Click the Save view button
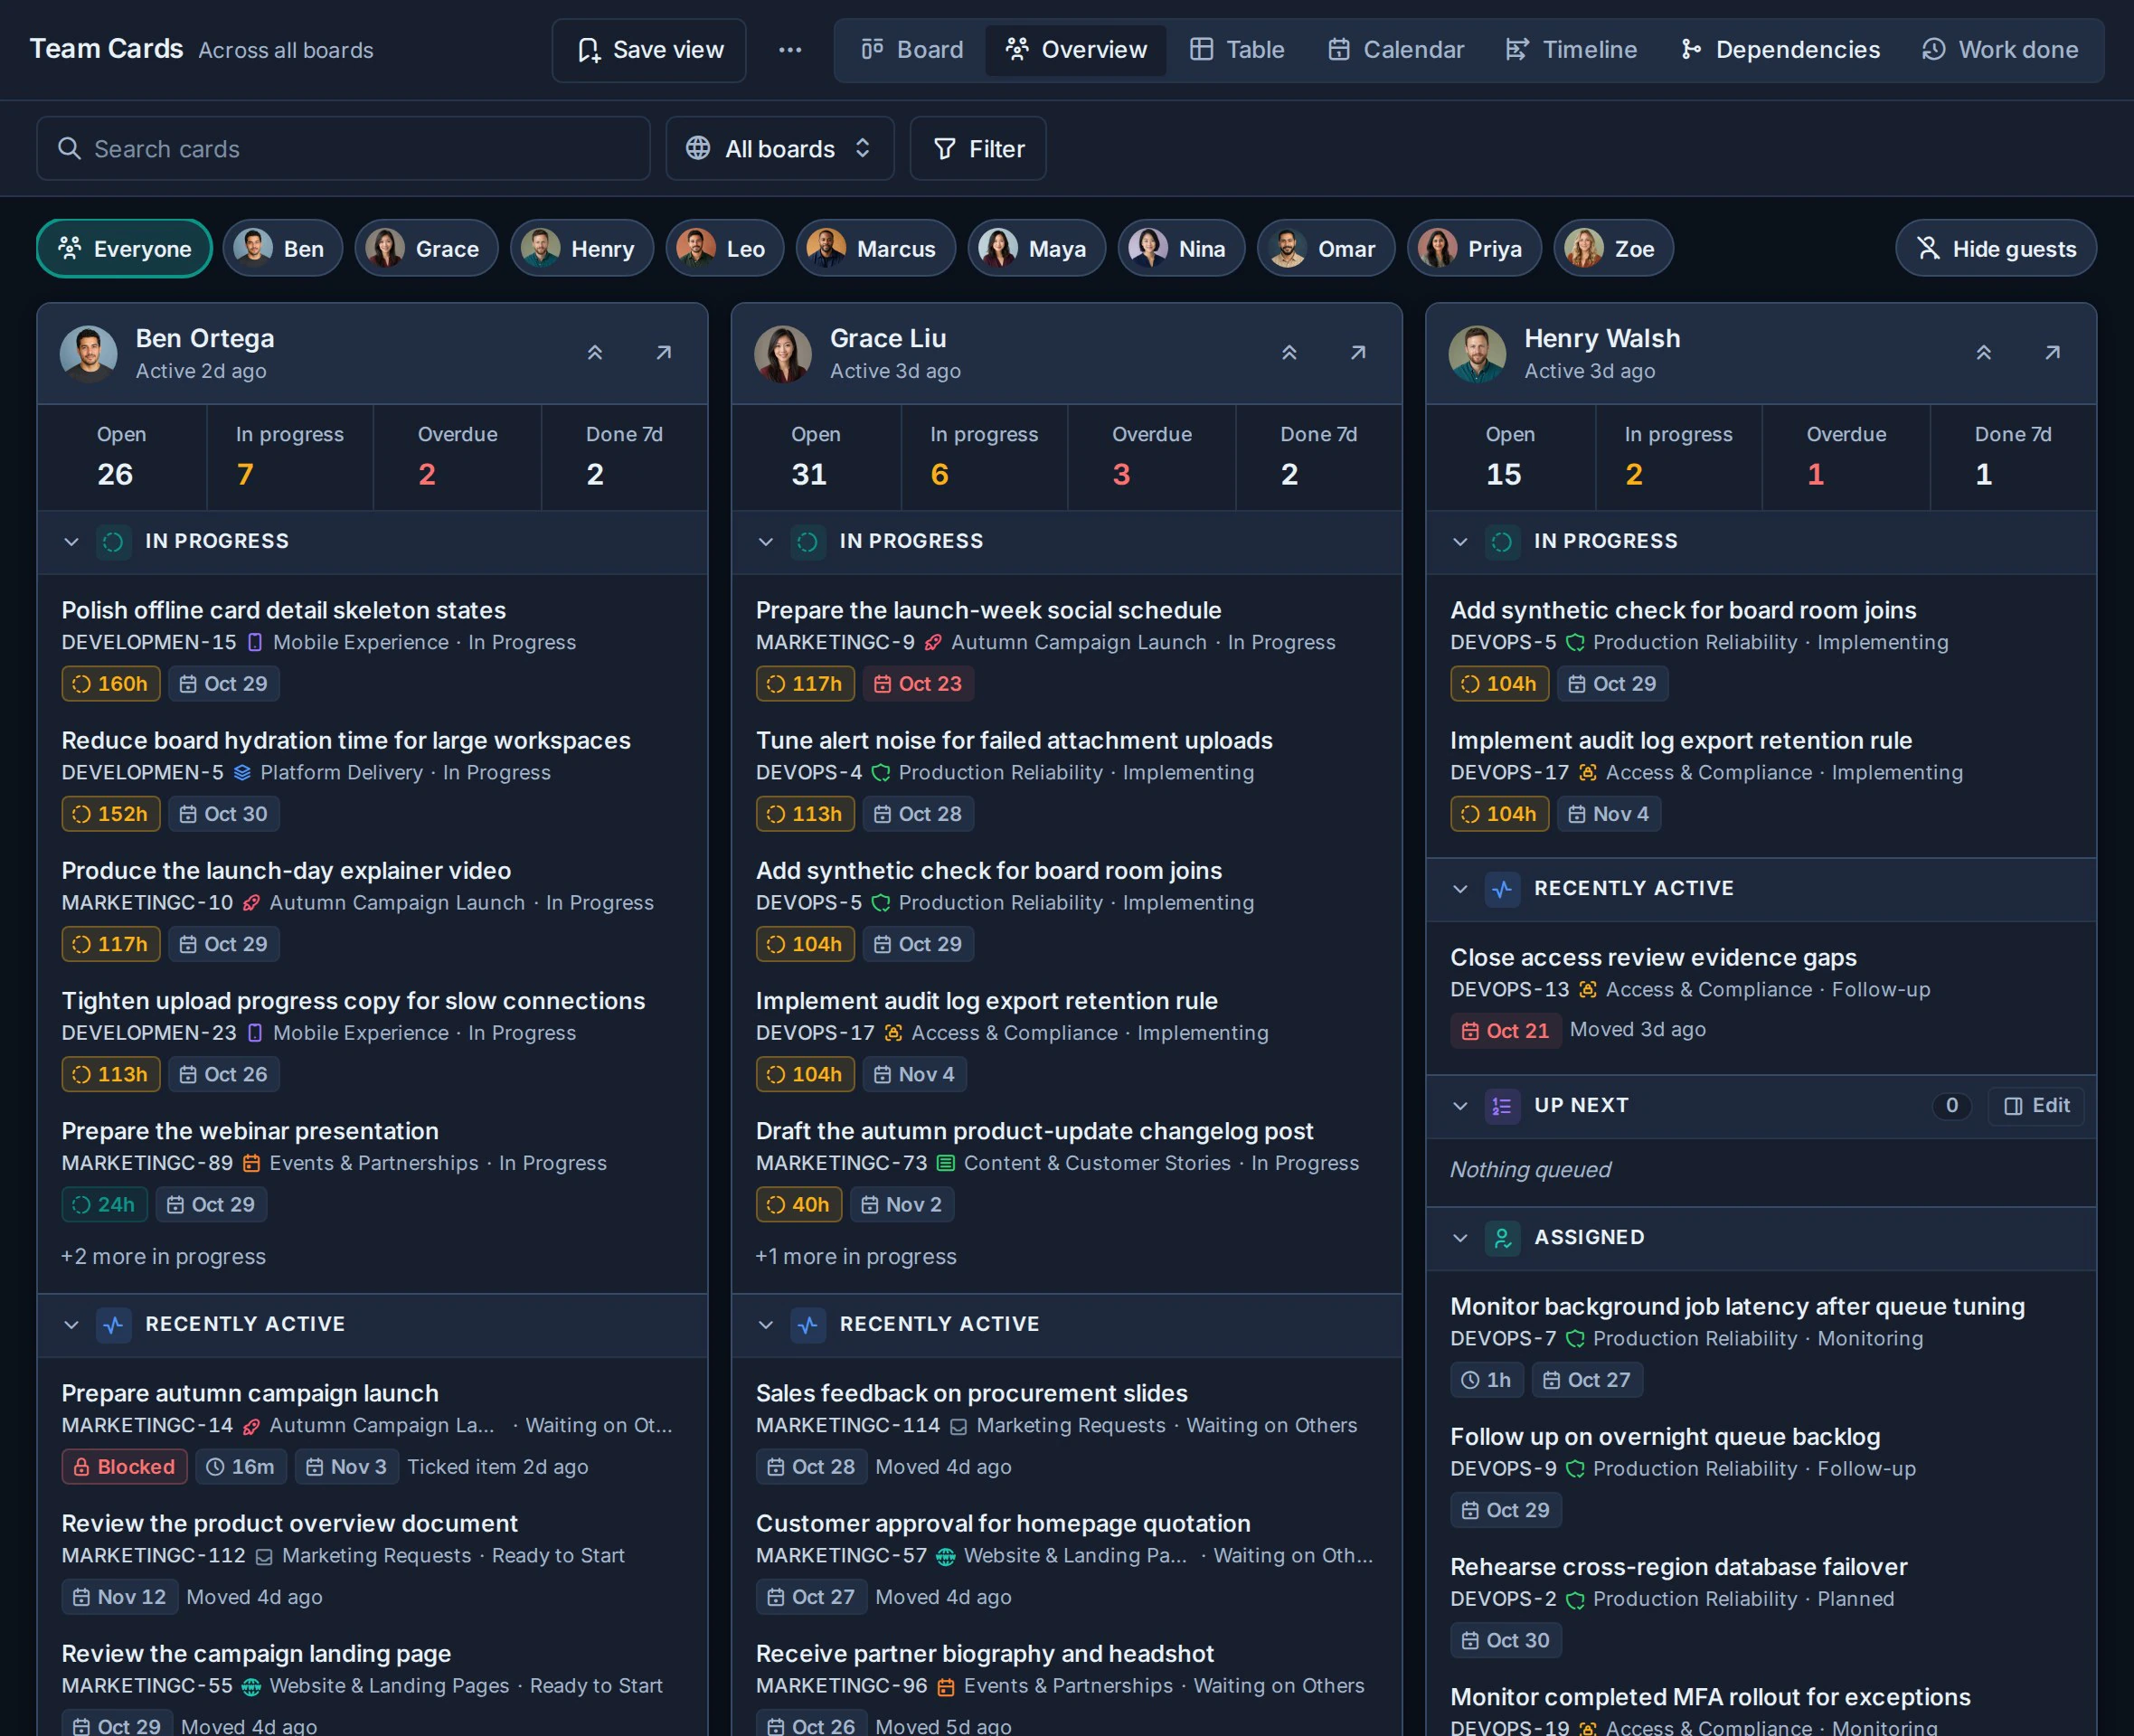 pos(650,50)
